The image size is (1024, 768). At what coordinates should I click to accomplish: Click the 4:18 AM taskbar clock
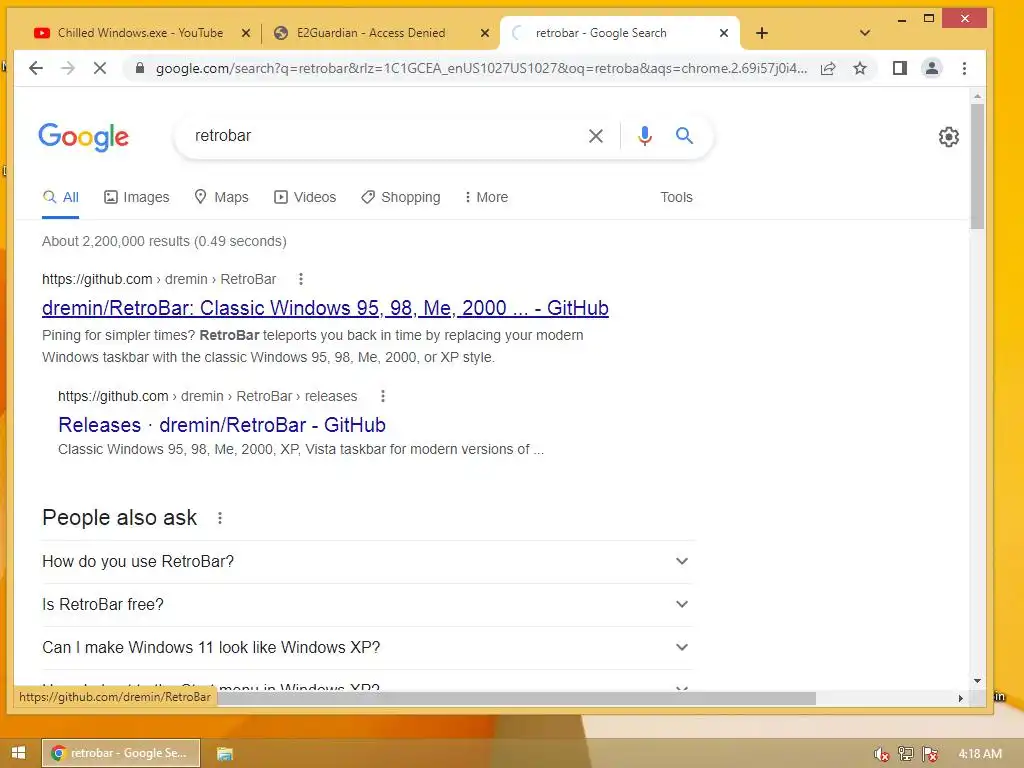click(x=980, y=754)
